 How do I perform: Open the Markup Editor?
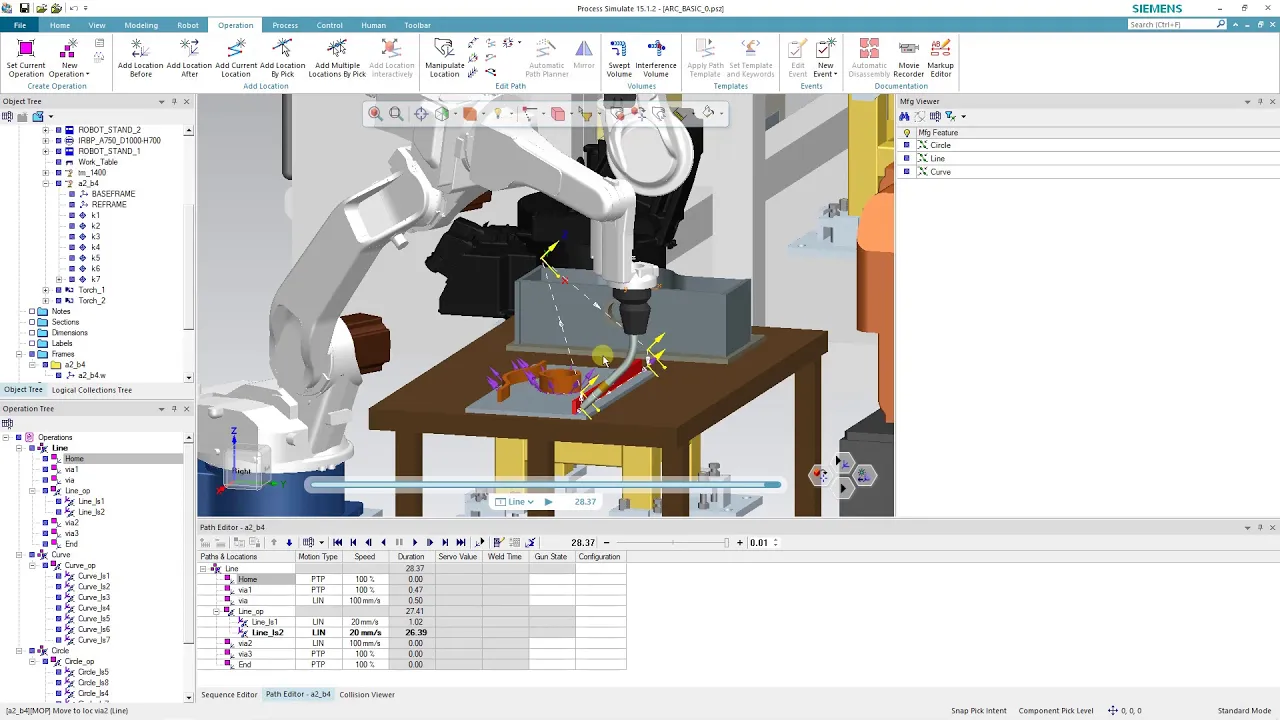(x=940, y=59)
